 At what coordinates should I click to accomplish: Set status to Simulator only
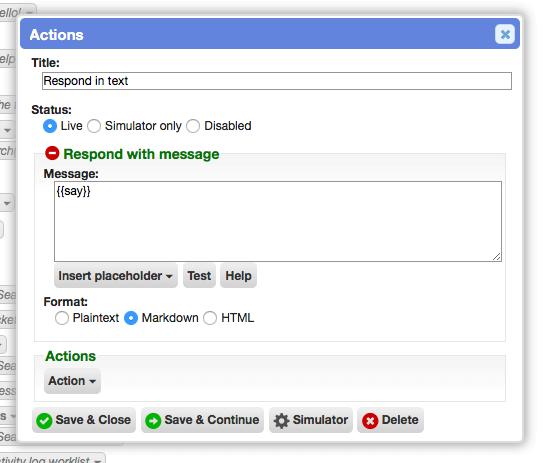94,126
